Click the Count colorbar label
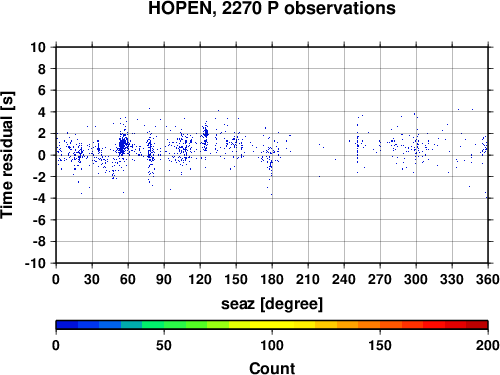This screenshot has width=500, height=375. click(272, 368)
